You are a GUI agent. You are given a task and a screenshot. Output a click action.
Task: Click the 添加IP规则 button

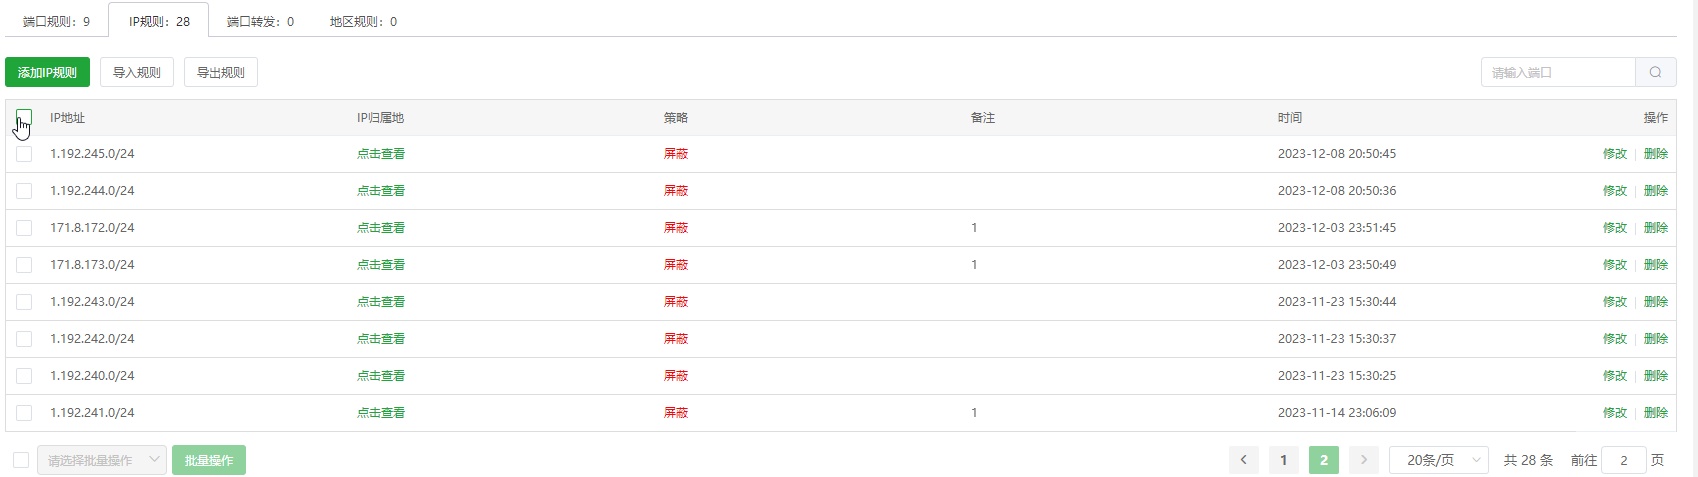click(x=47, y=72)
